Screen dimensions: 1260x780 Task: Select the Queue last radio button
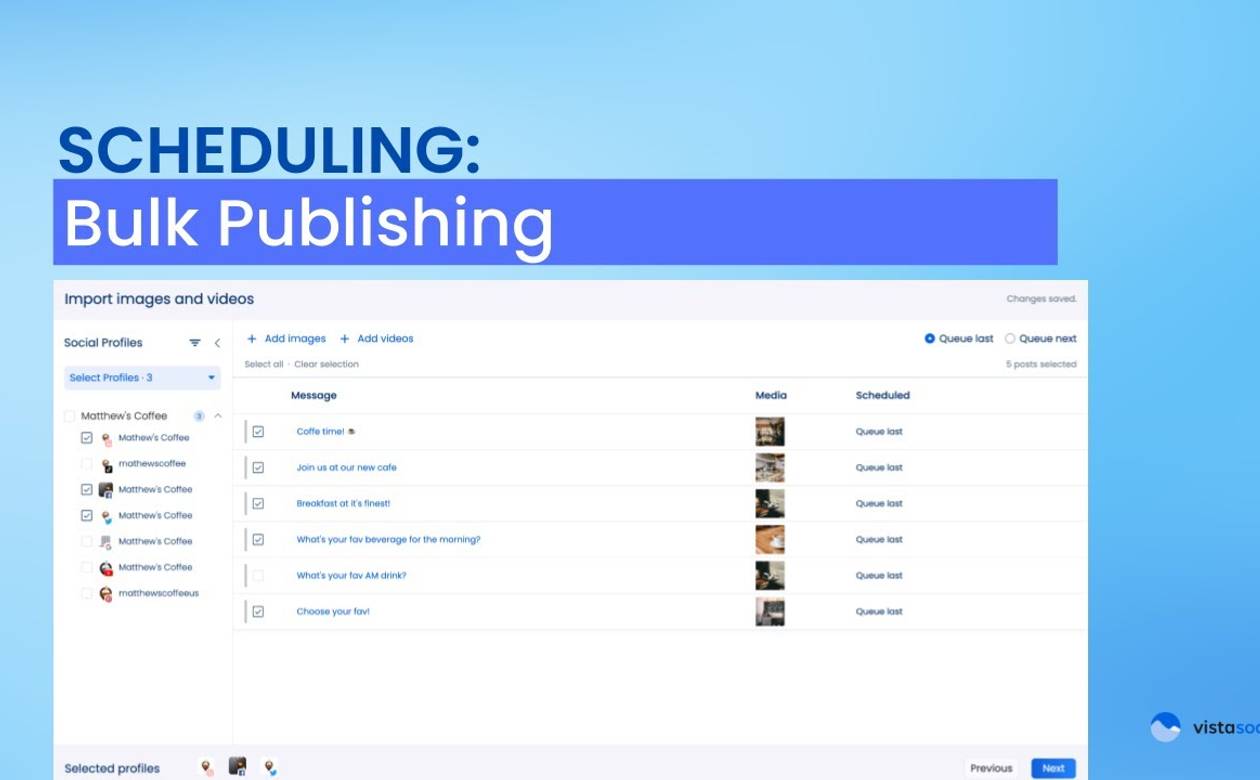[930, 339]
